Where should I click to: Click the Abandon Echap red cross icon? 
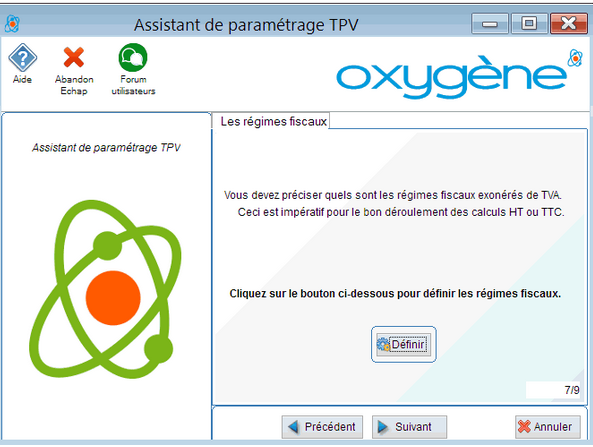74,57
